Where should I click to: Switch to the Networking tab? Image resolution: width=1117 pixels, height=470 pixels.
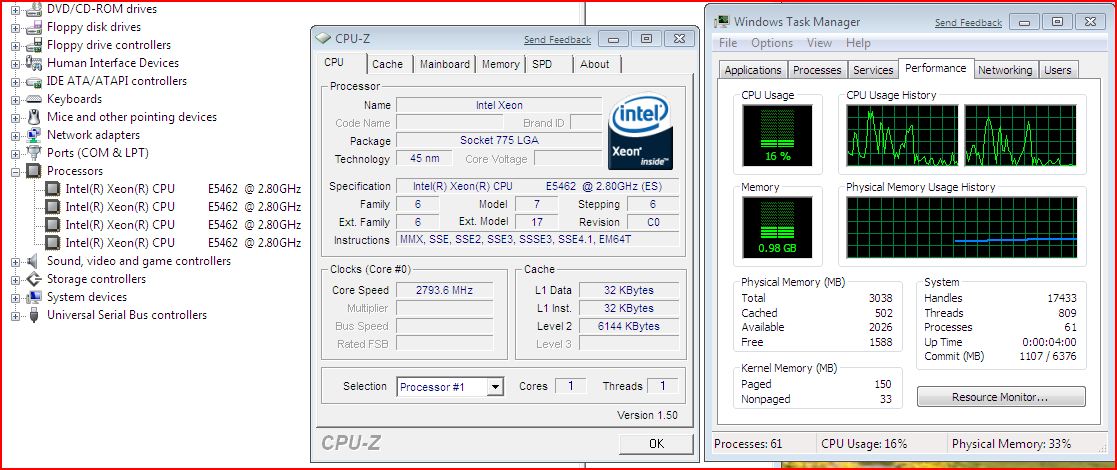[x=1004, y=70]
